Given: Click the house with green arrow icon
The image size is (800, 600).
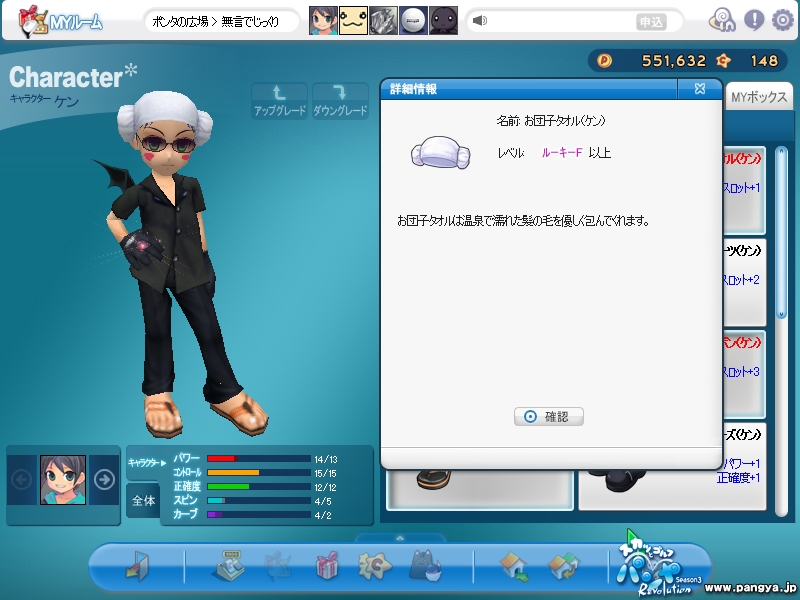Looking at the screenshot, I should pyautogui.click(x=514, y=566).
